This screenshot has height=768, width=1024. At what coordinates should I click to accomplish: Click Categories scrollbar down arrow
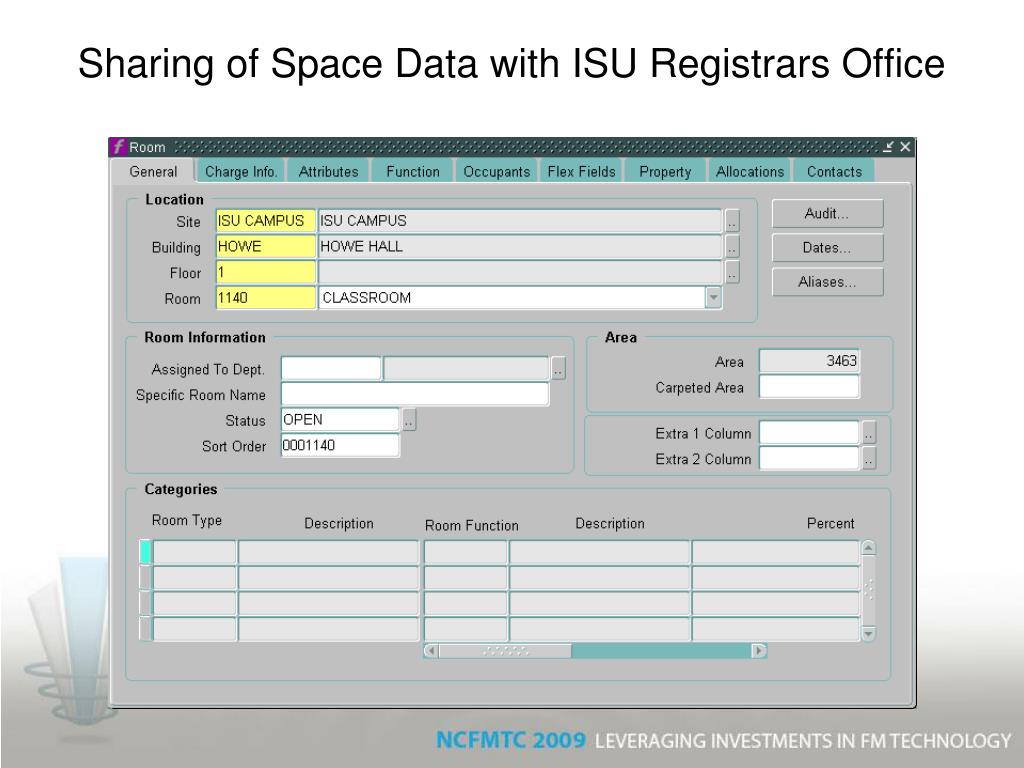[x=869, y=633]
